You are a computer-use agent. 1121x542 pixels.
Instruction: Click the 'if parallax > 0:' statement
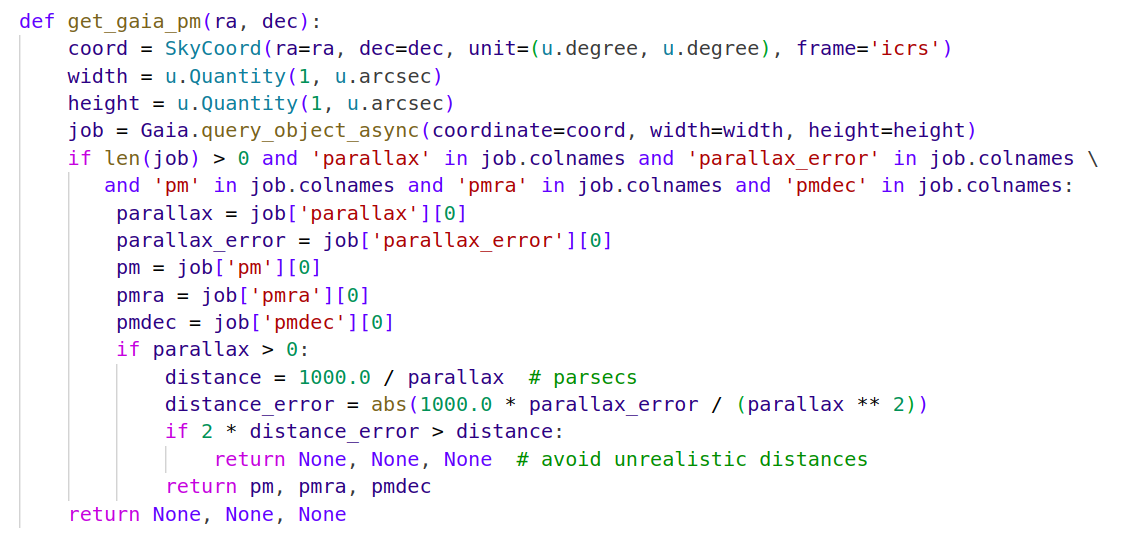click(213, 350)
